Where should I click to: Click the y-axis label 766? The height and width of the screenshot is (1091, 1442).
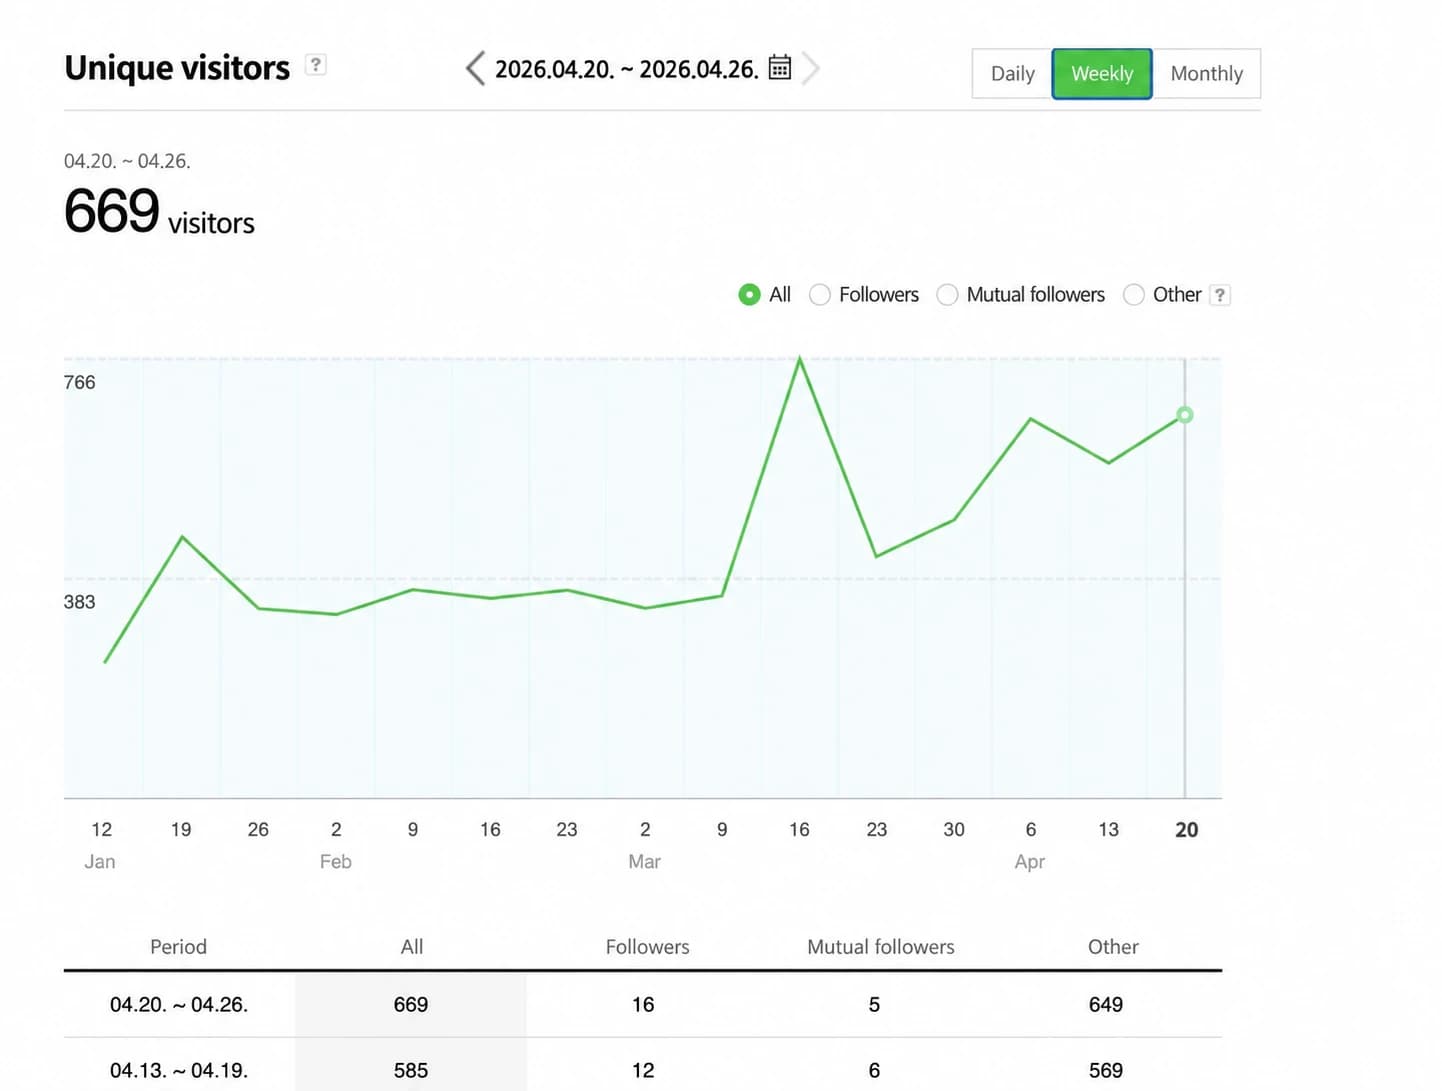point(80,383)
